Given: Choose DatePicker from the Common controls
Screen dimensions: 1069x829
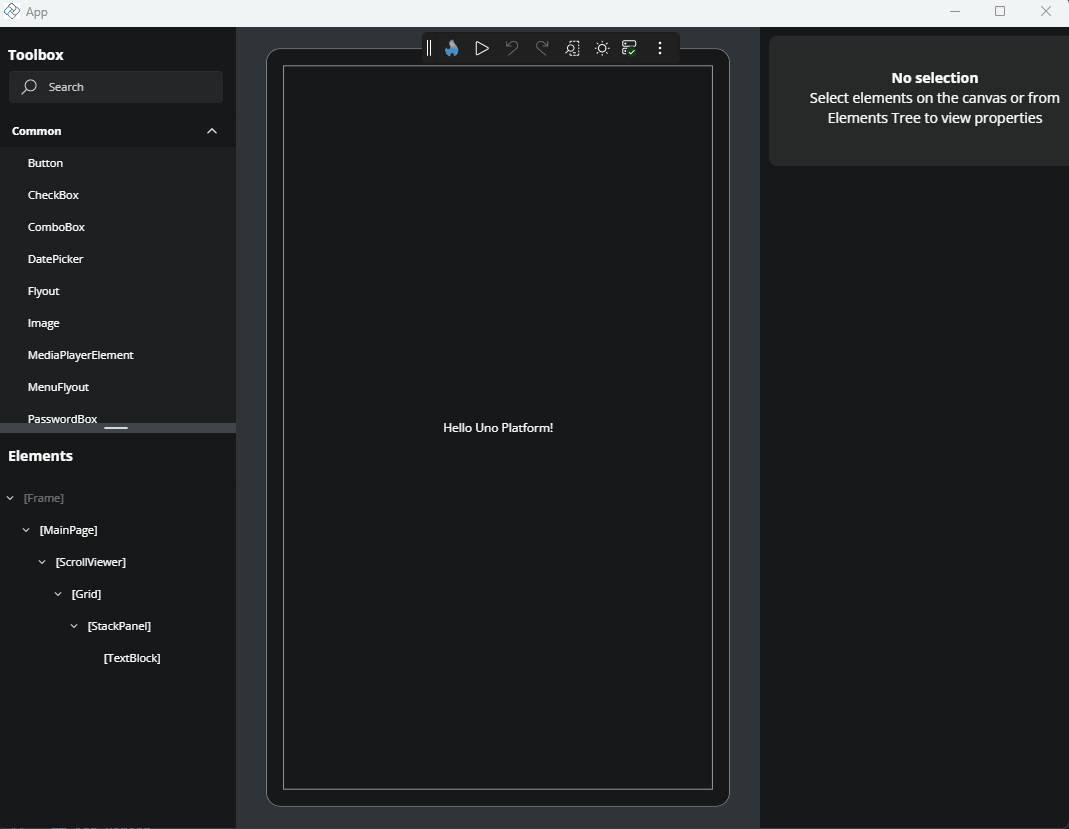Looking at the screenshot, I should click(x=55, y=258).
